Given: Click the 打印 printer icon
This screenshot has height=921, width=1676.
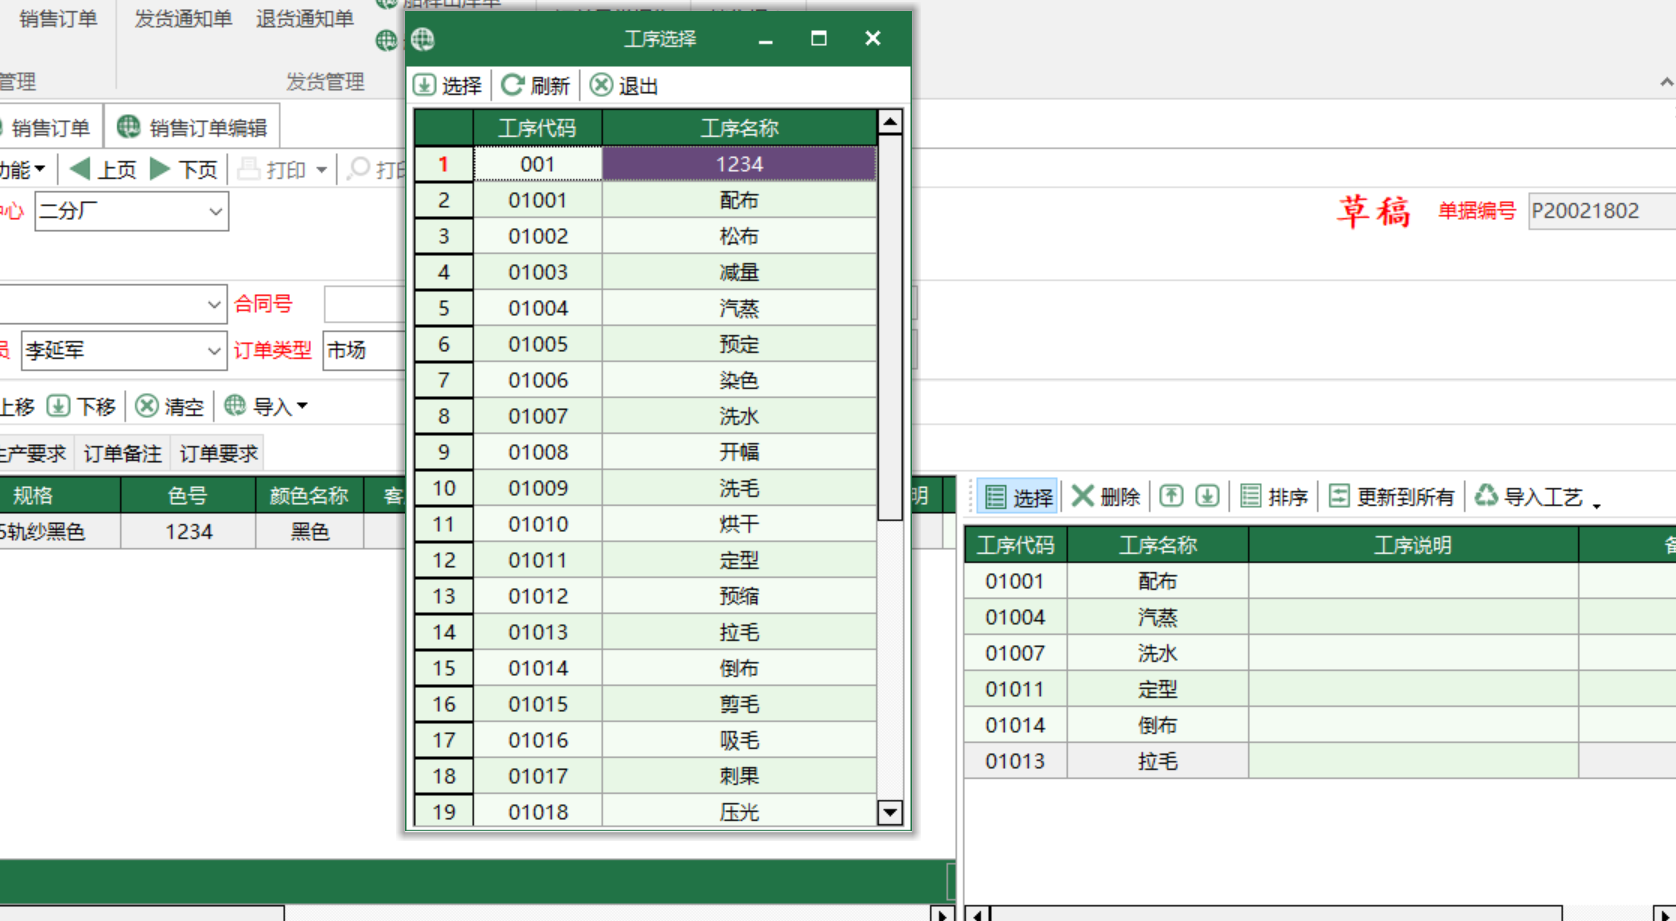Looking at the screenshot, I should point(249,169).
